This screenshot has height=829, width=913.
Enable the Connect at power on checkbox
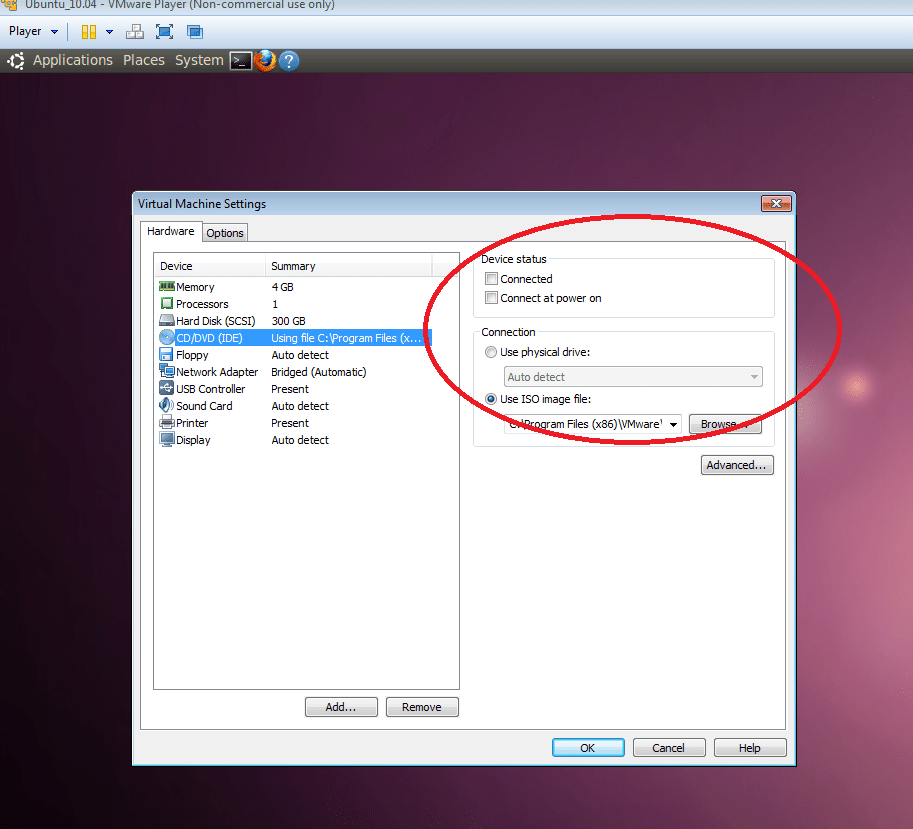click(491, 298)
